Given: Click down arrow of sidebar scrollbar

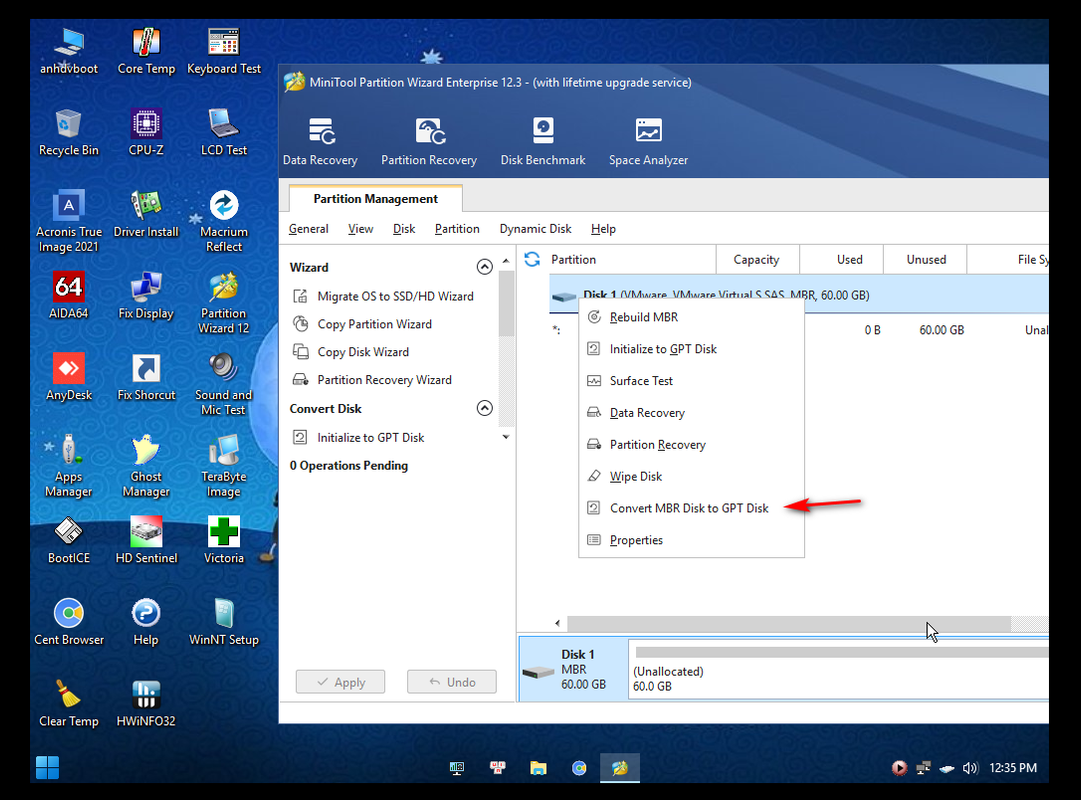Looking at the screenshot, I should coord(506,437).
